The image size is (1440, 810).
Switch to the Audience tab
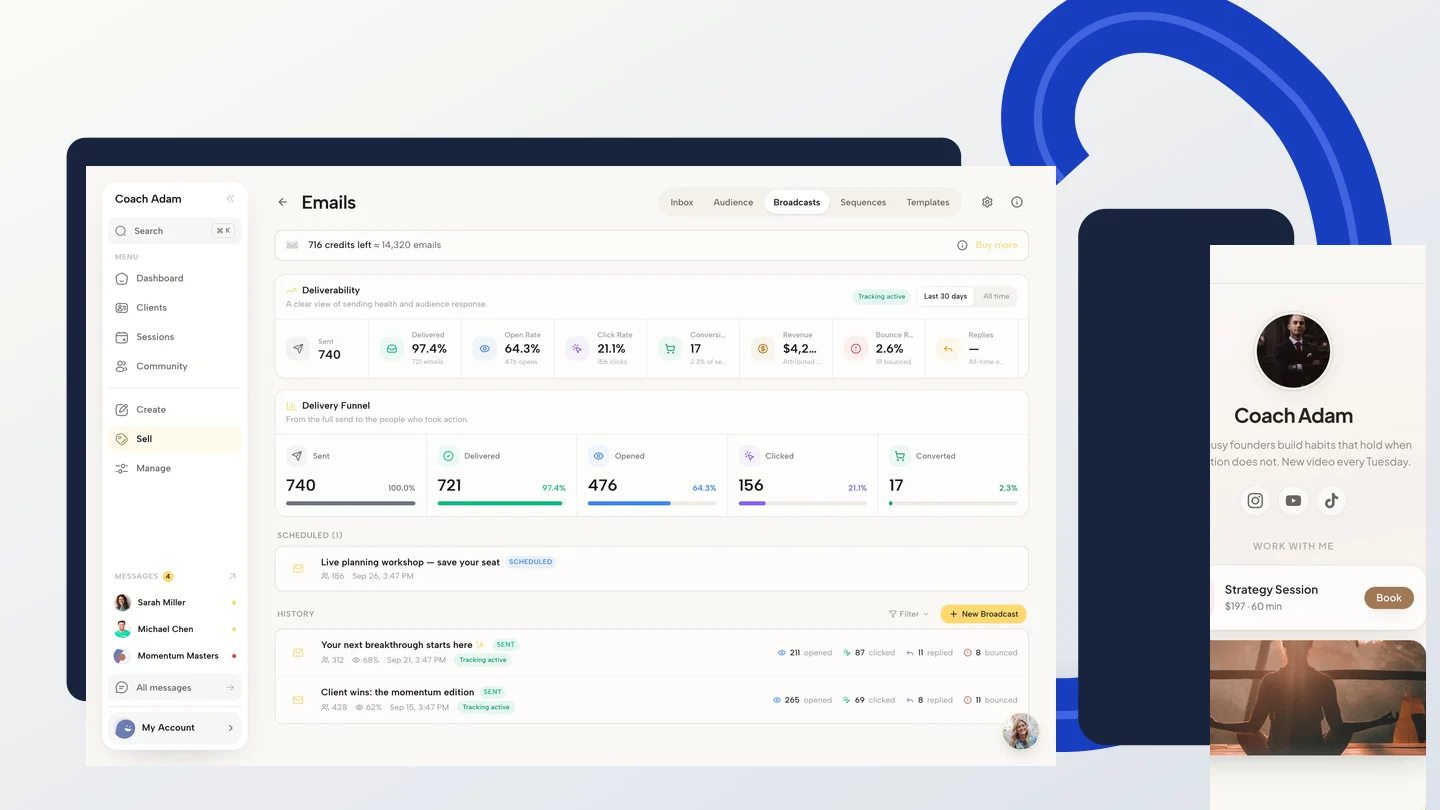click(733, 202)
